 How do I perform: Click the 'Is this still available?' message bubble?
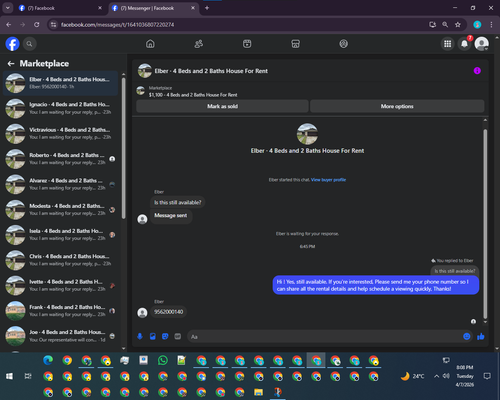[177, 202]
